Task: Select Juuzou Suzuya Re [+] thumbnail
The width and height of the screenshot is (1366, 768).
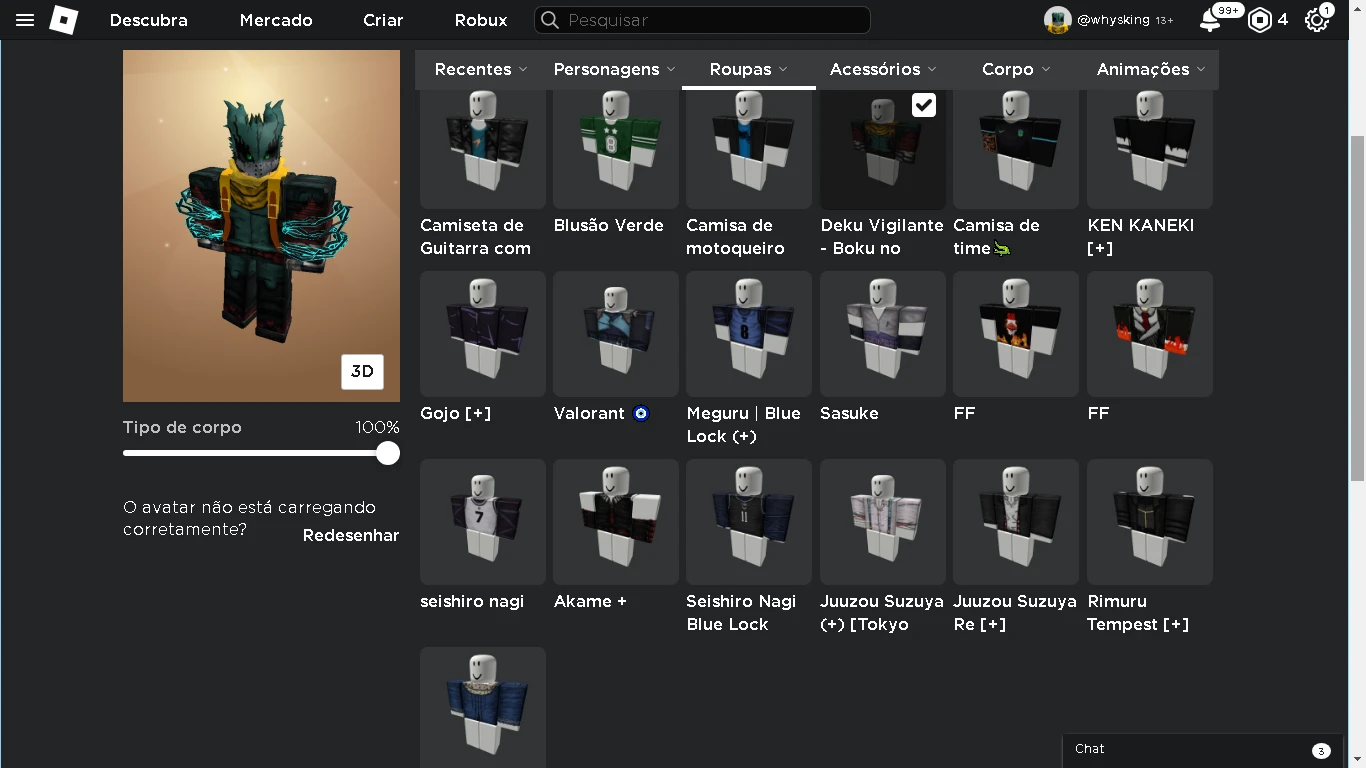Action: (1016, 522)
